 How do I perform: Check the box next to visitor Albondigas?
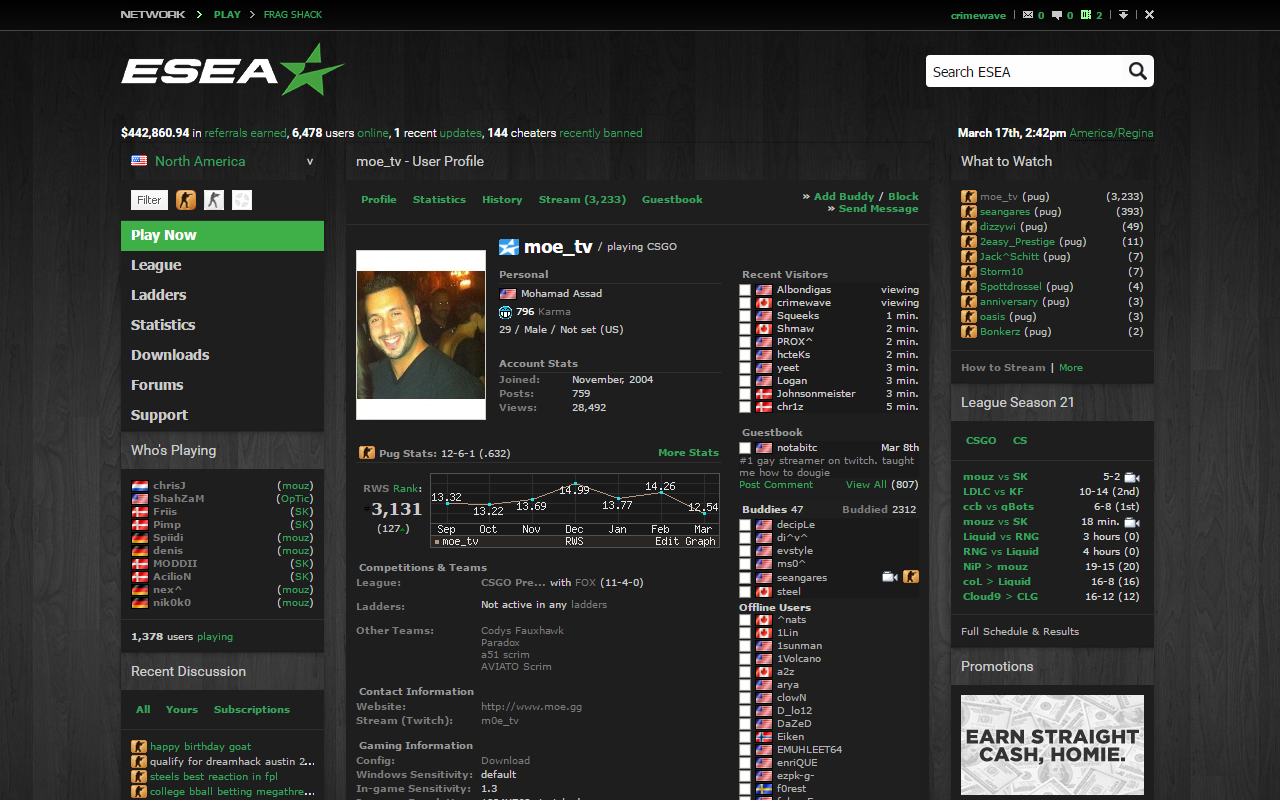[x=745, y=290]
